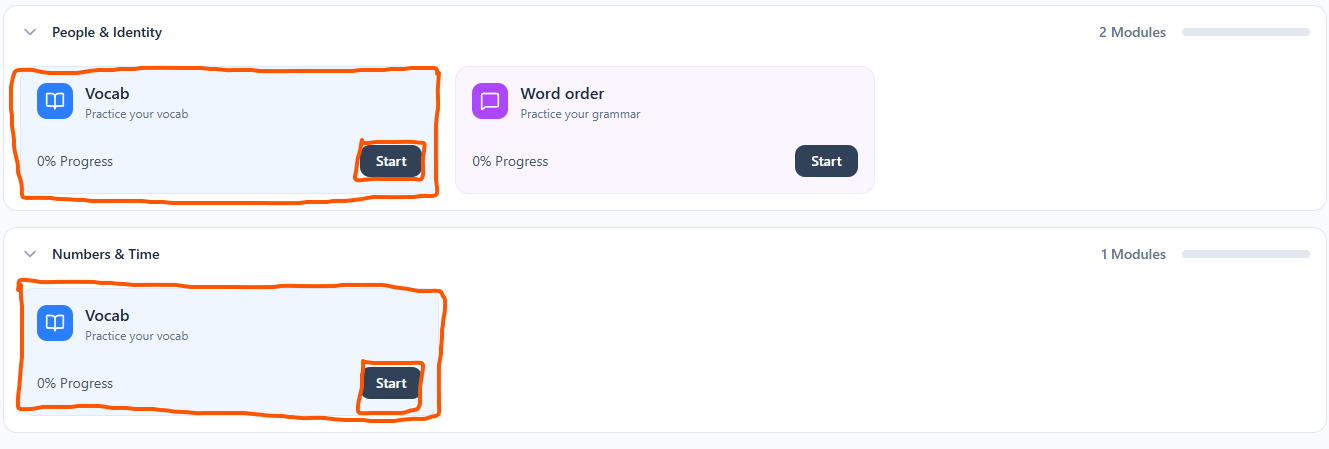Open the Vocab title in Numbers & Time

click(x=107, y=316)
